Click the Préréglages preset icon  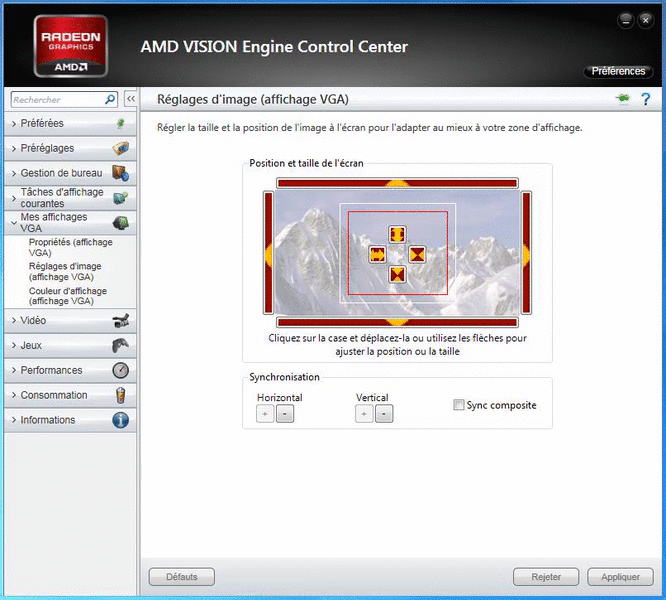121,148
